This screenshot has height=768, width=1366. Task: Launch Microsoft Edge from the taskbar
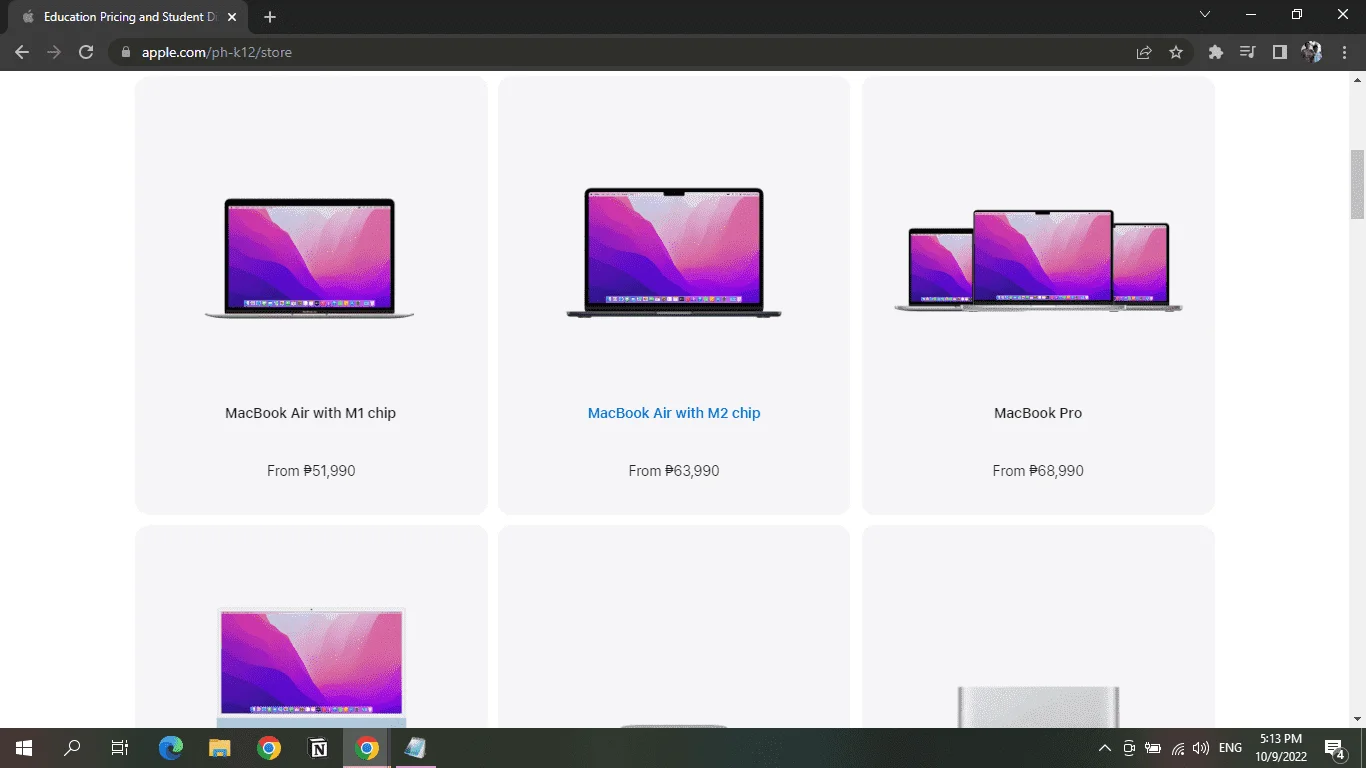(171, 748)
